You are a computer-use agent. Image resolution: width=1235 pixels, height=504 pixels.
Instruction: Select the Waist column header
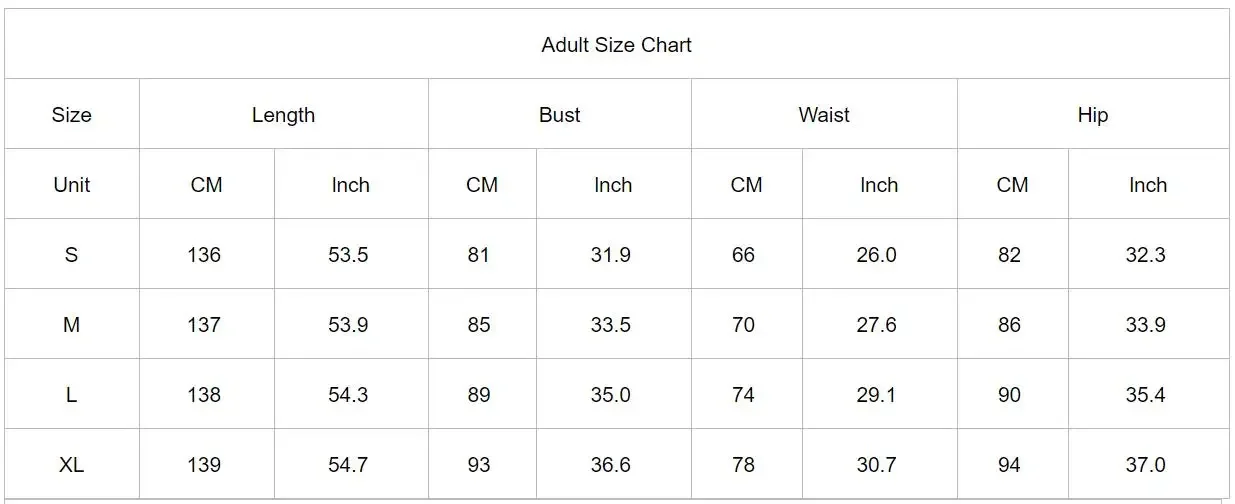(x=825, y=114)
